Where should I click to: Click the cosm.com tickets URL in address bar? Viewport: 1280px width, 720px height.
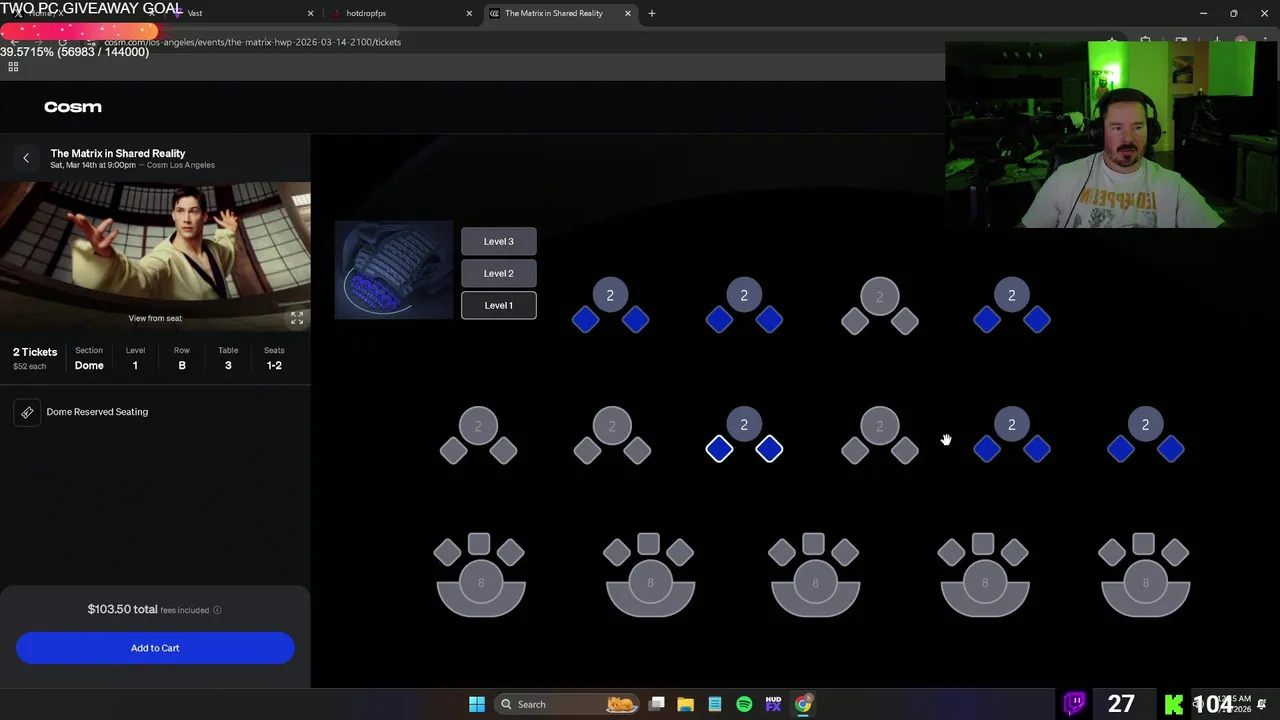[x=253, y=42]
